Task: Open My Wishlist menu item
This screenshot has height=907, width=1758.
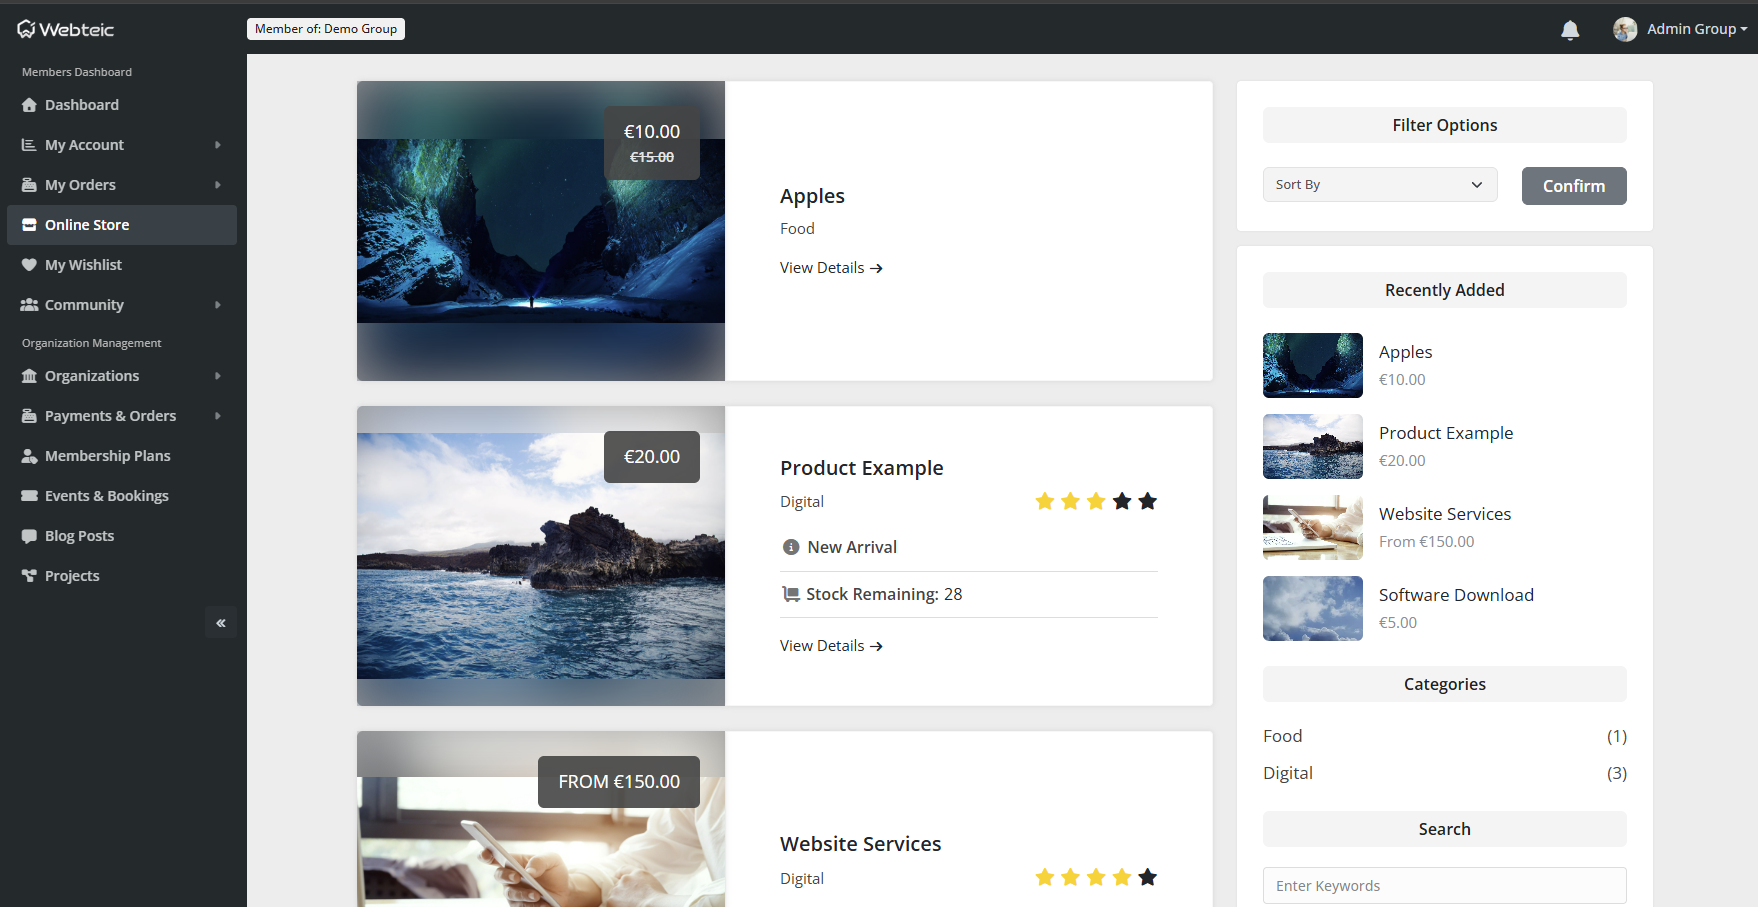Action: [122, 265]
